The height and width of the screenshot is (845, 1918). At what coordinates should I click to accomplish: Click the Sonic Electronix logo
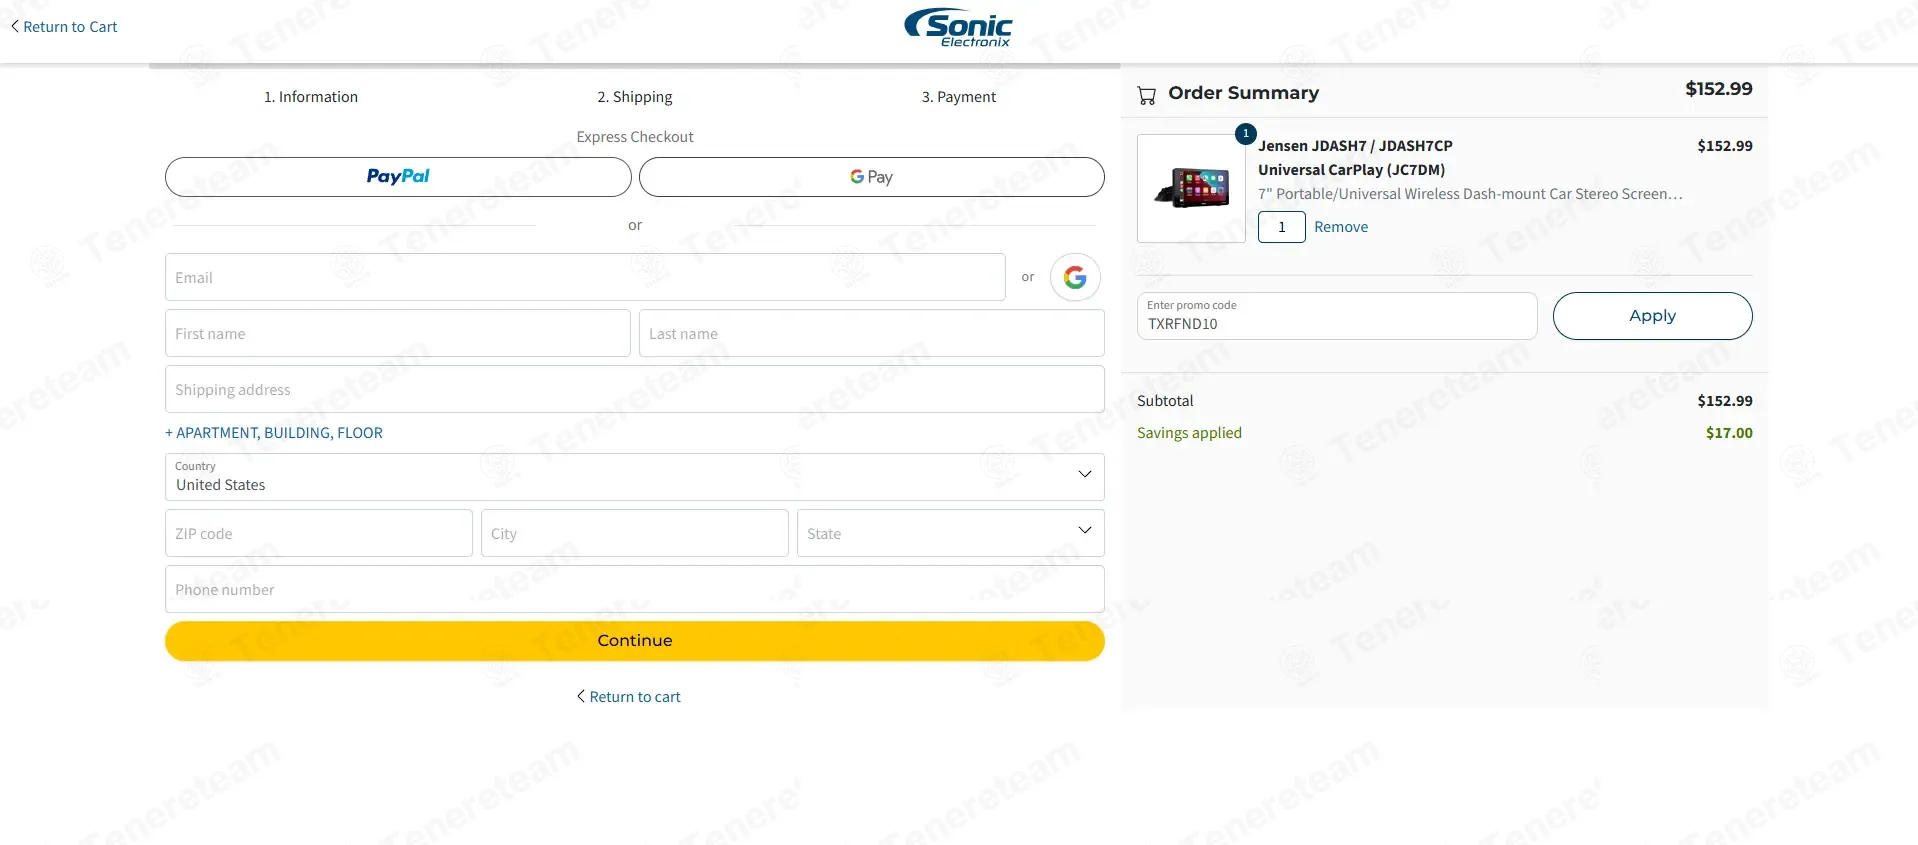[958, 27]
